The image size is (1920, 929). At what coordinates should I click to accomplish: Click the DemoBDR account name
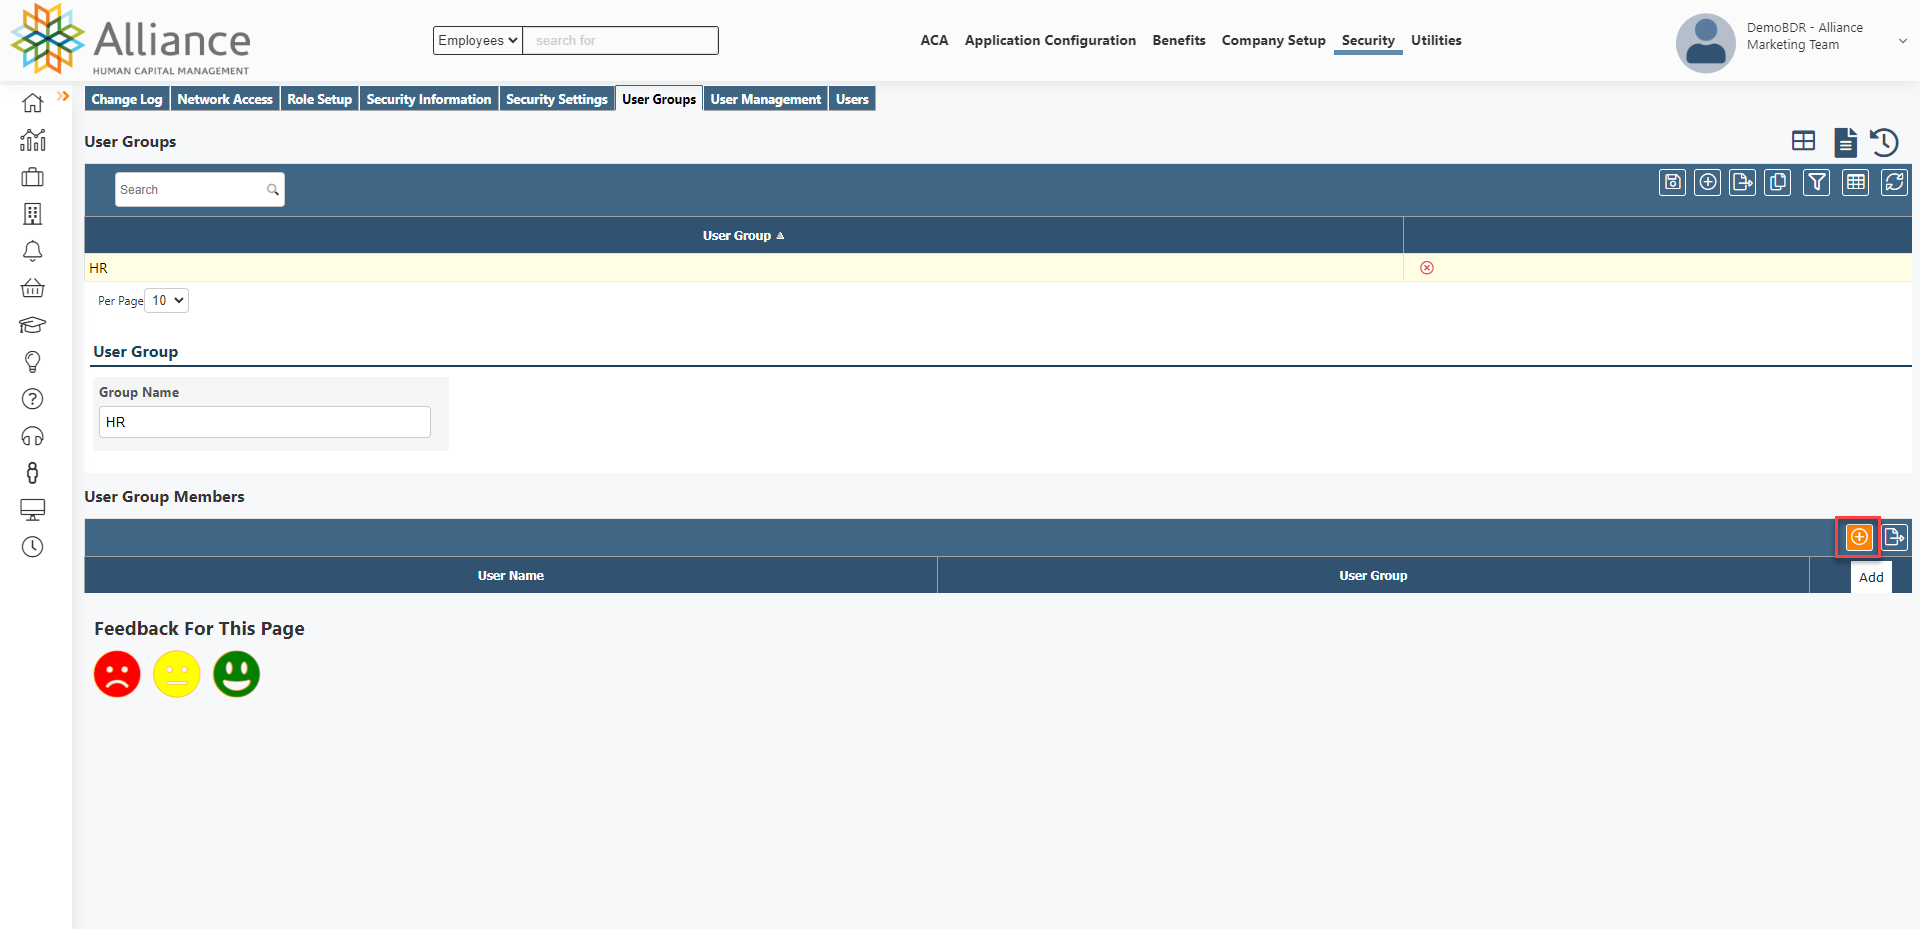coord(1805,36)
